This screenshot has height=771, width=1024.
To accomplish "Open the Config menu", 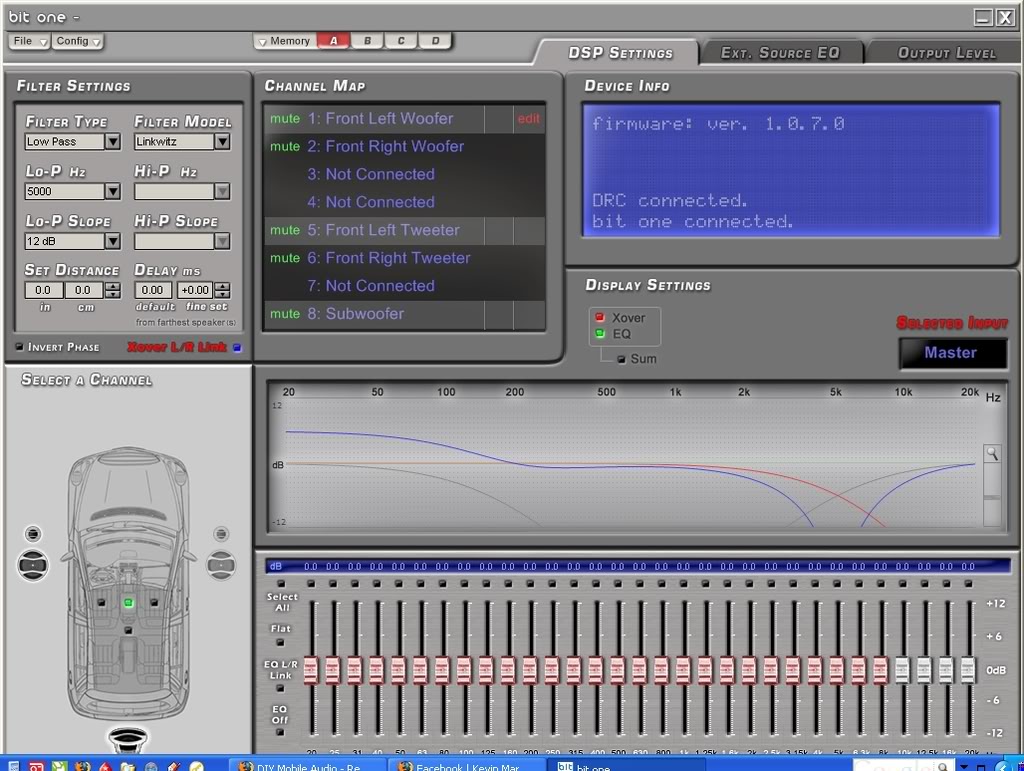I will pos(78,41).
